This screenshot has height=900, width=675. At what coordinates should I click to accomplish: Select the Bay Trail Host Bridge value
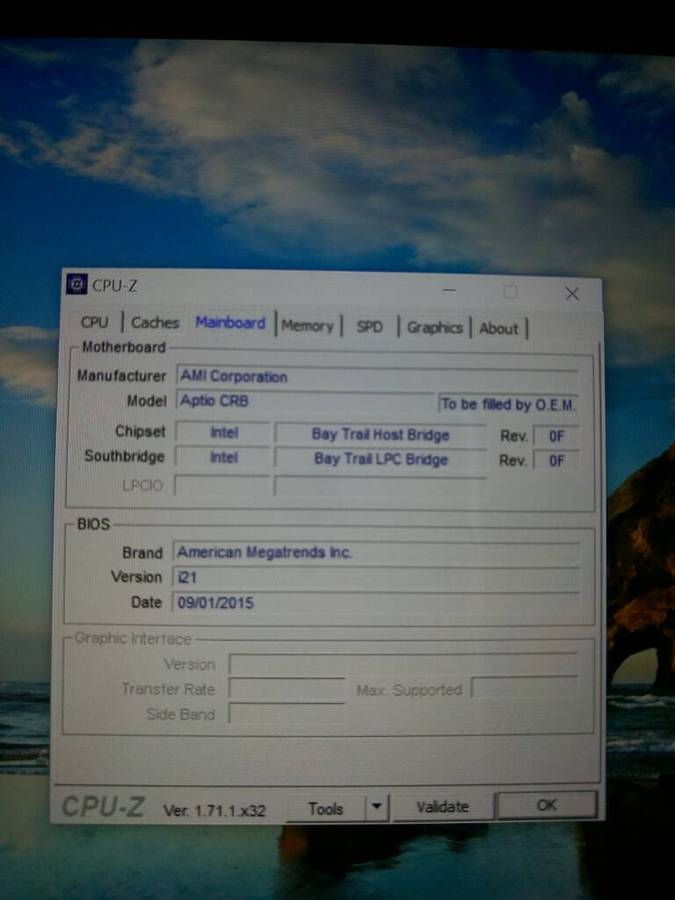point(380,435)
